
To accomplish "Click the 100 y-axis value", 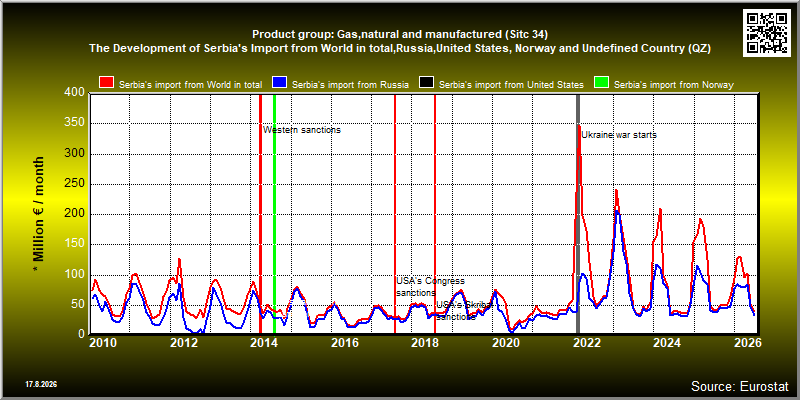I will tap(75, 275).
